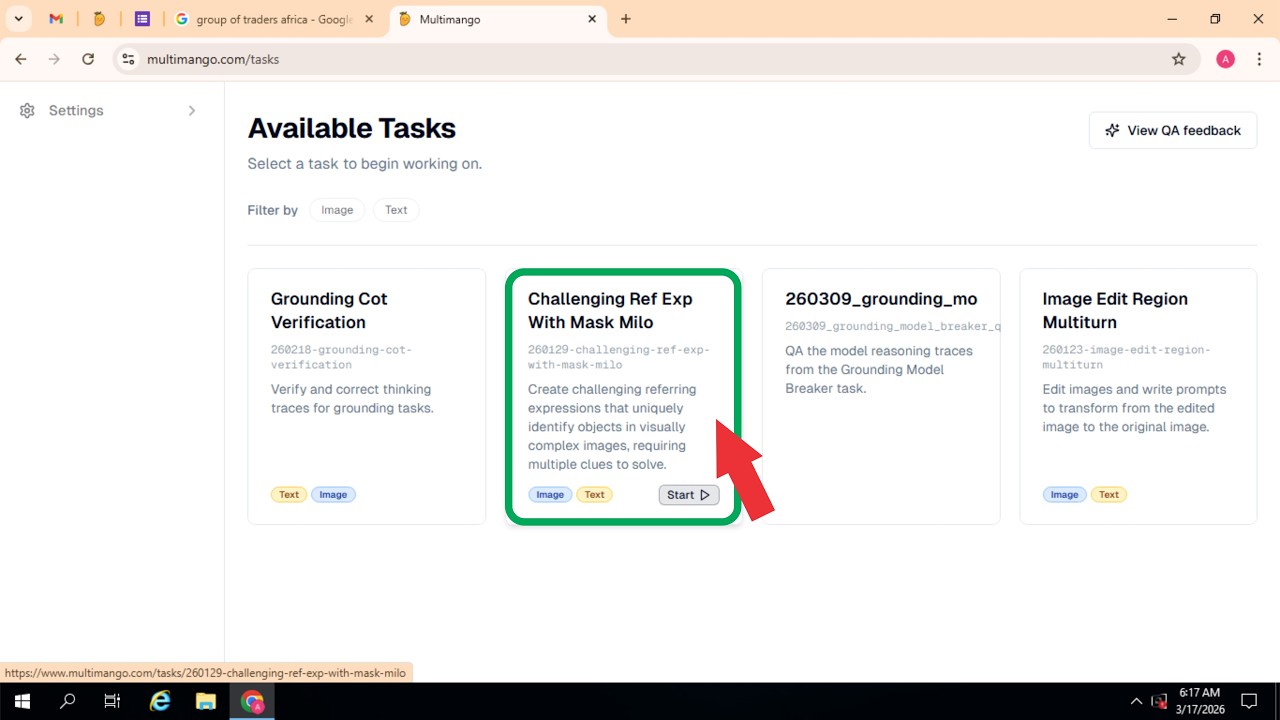
Task: Click Image tag on Image Edit Region Multiturn card
Action: (1064, 495)
